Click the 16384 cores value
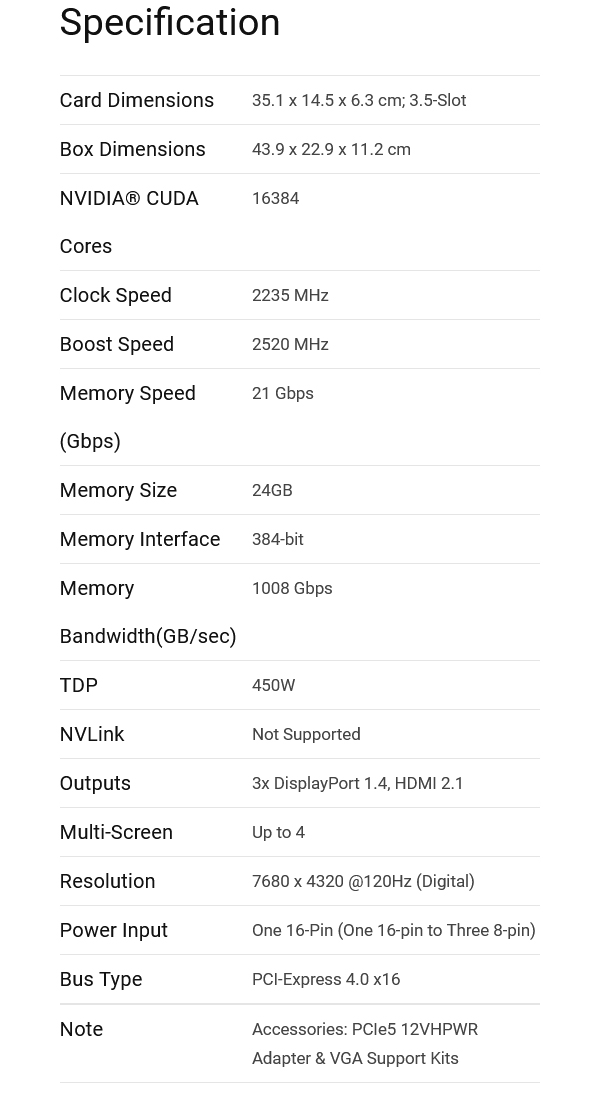The image size is (600, 1110). pyautogui.click(x=275, y=198)
